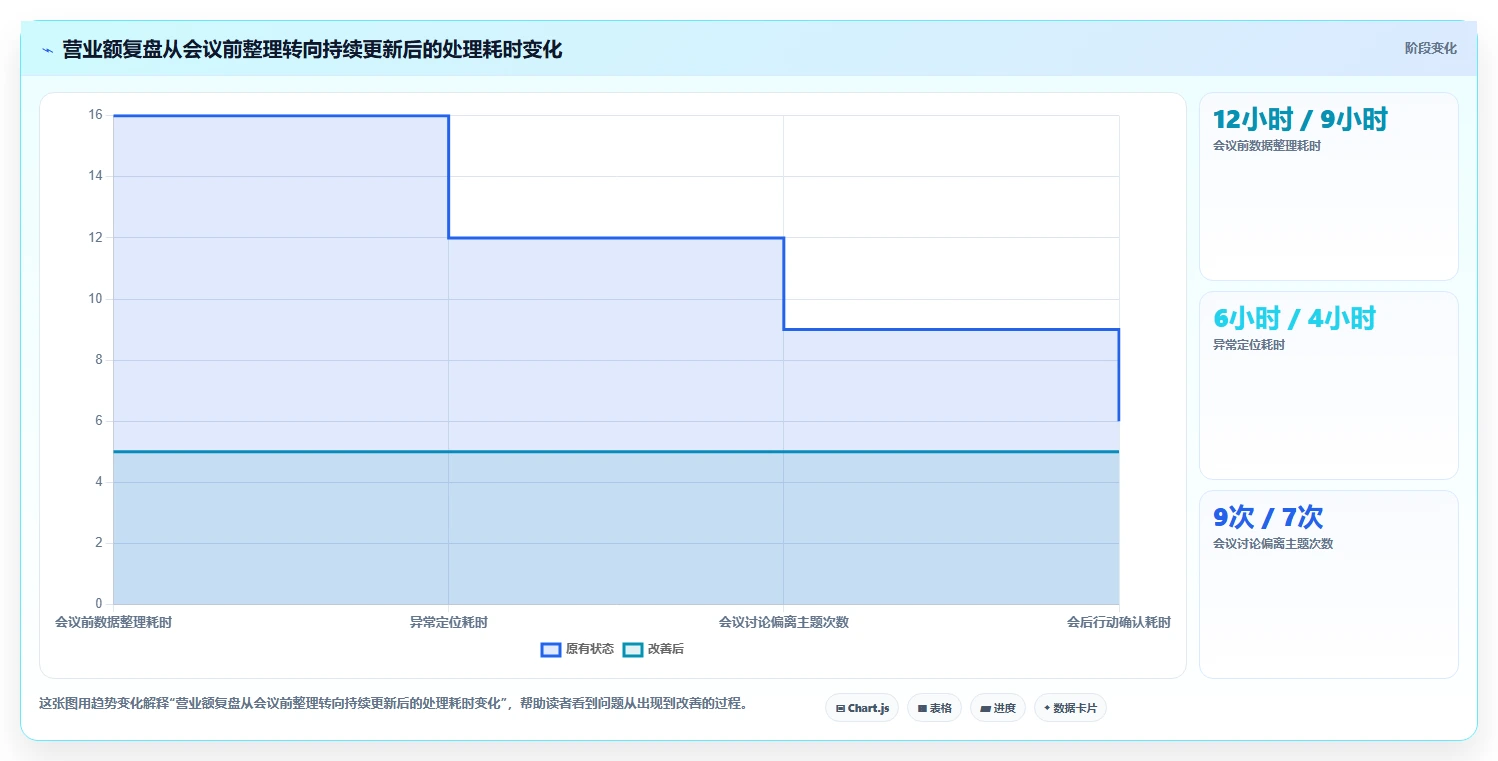Select the 数据卡片 tag chip
1498x761 pixels.
[x=1070, y=708]
